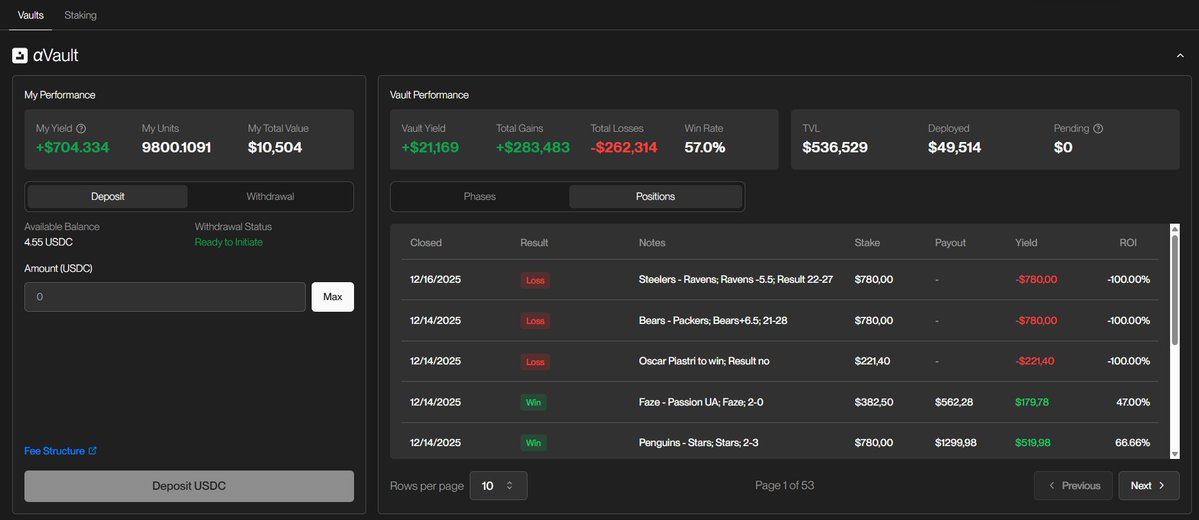
Task: Click the 9800.1091 My Units value
Action: [177, 148]
